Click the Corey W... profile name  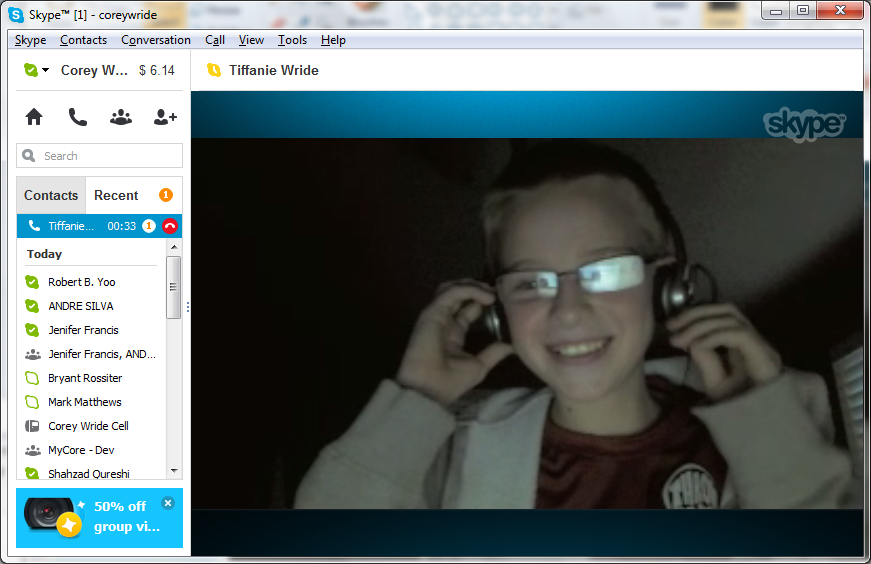[94, 71]
